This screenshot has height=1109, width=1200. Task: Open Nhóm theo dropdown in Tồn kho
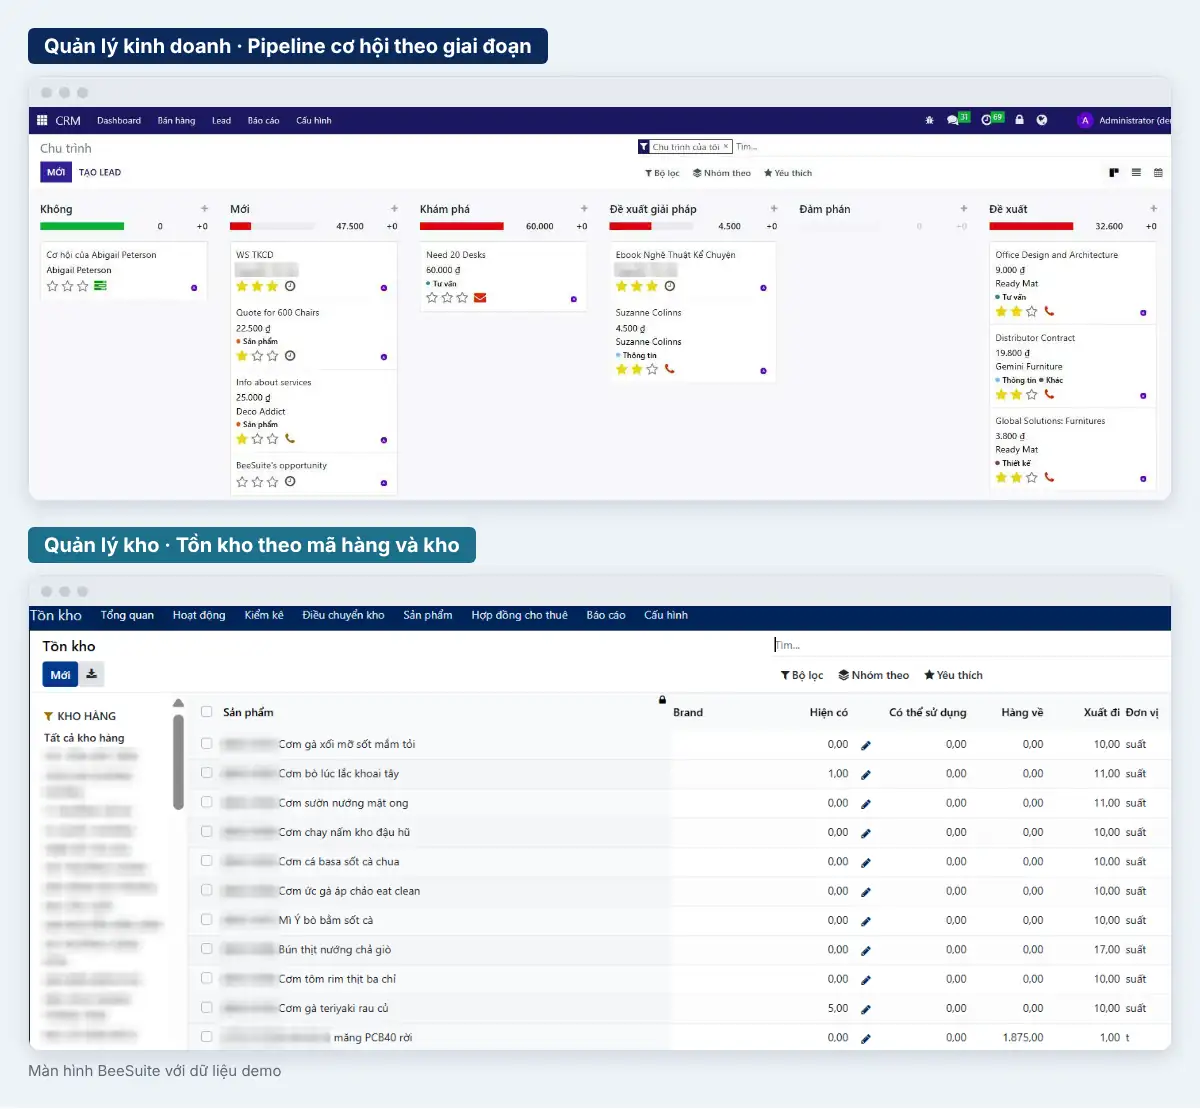tap(874, 675)
